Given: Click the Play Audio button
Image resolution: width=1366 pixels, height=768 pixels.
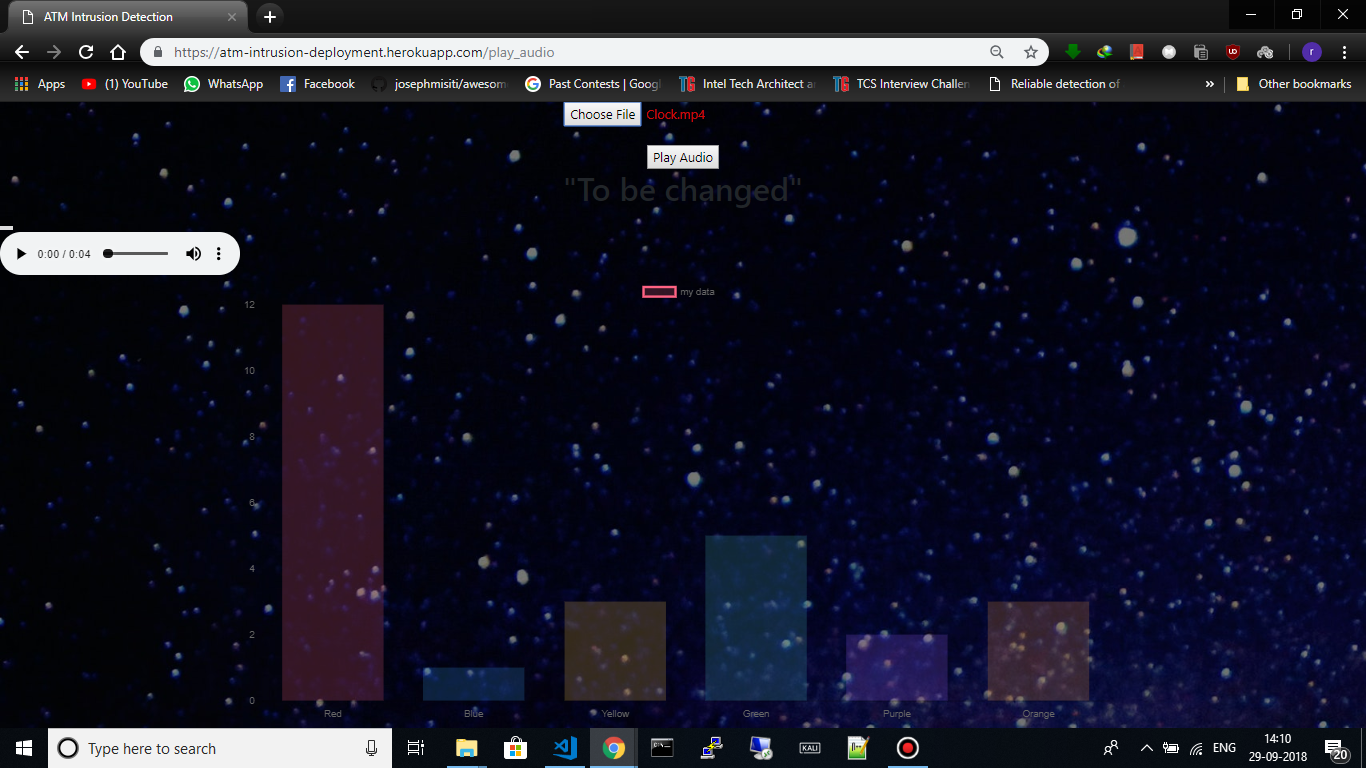Looking at the screenshot, I should pyautogui.click(x=682, y=157).
